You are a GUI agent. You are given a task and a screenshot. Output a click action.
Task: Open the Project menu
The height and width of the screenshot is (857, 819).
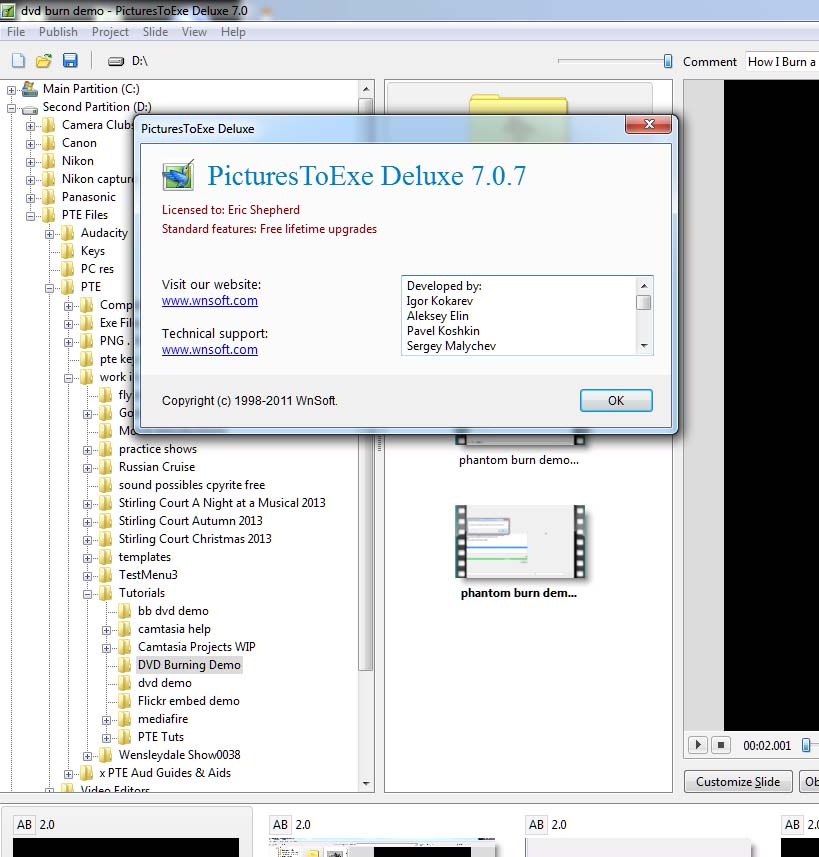[110, 32]
